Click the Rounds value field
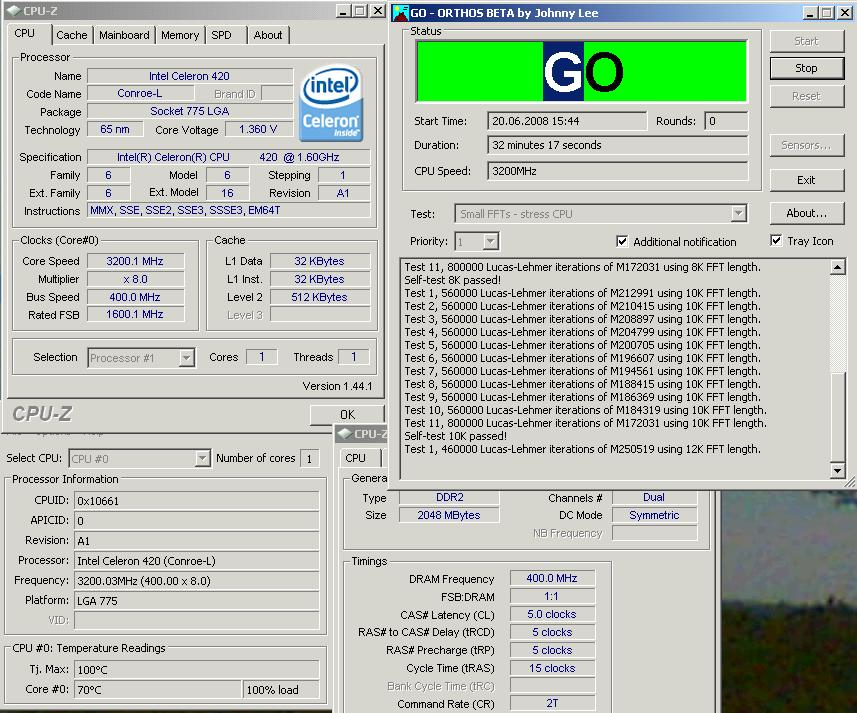Viewport: 857px width, 713px height. coord(726,121)
